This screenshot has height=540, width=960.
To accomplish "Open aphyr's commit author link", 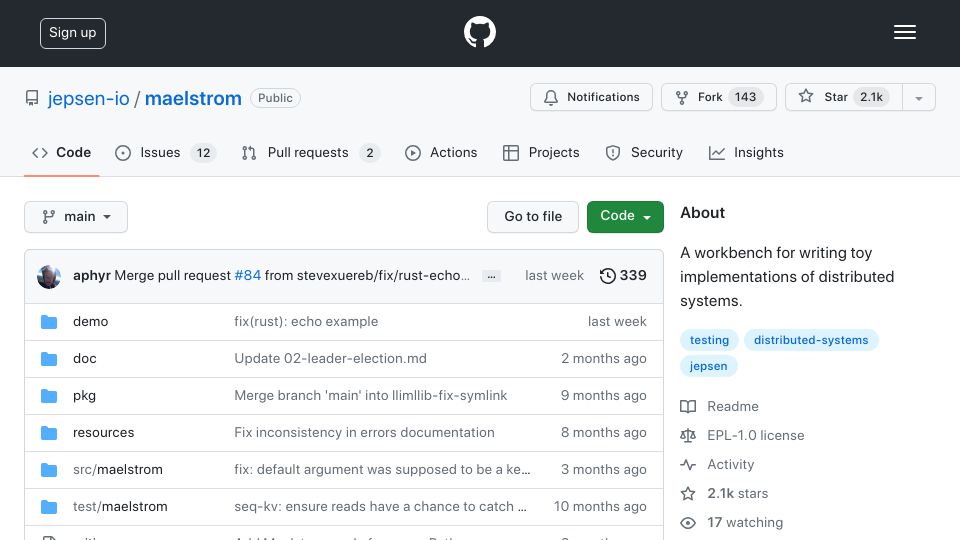I will tap(92, 276).
